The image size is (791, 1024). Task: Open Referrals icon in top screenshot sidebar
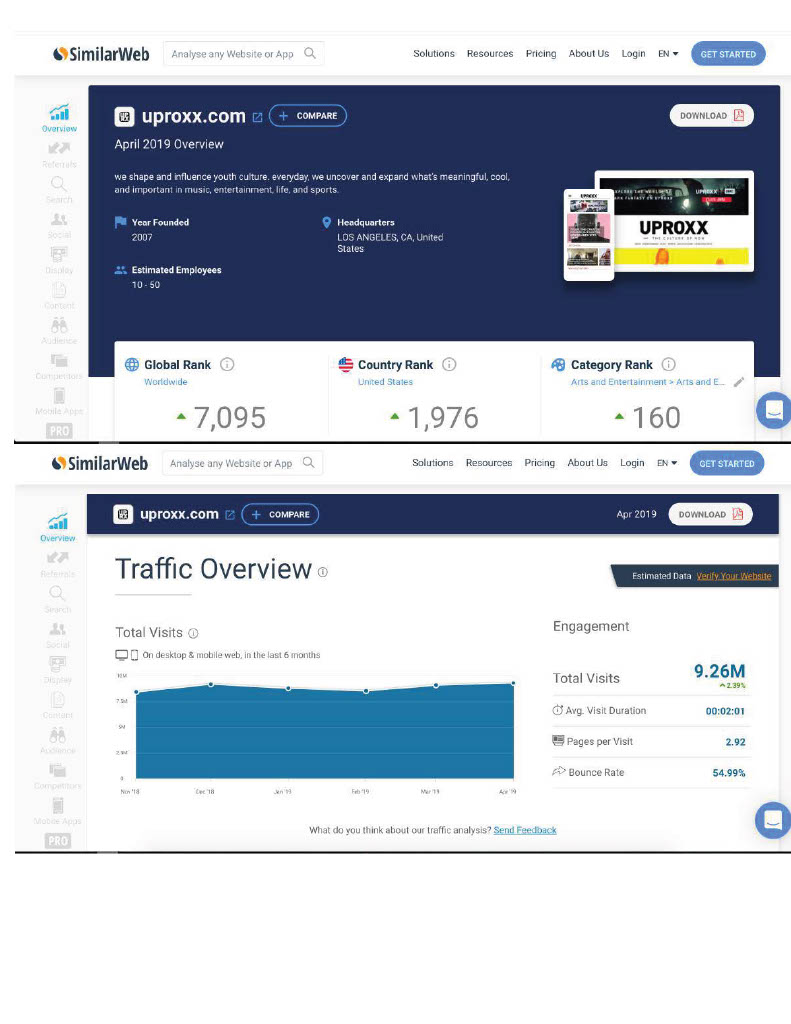(x=59, y=148)
